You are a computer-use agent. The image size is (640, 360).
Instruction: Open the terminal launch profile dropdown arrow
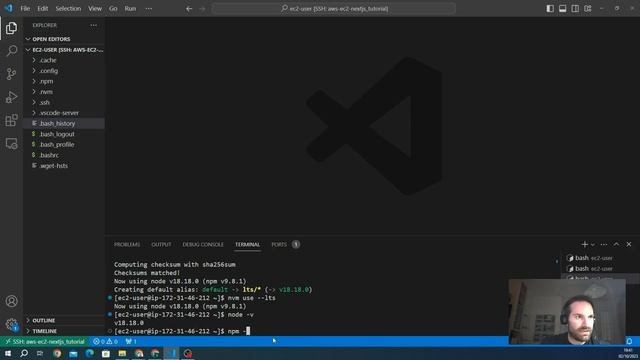pyautogui.click(x=593, y=244)
